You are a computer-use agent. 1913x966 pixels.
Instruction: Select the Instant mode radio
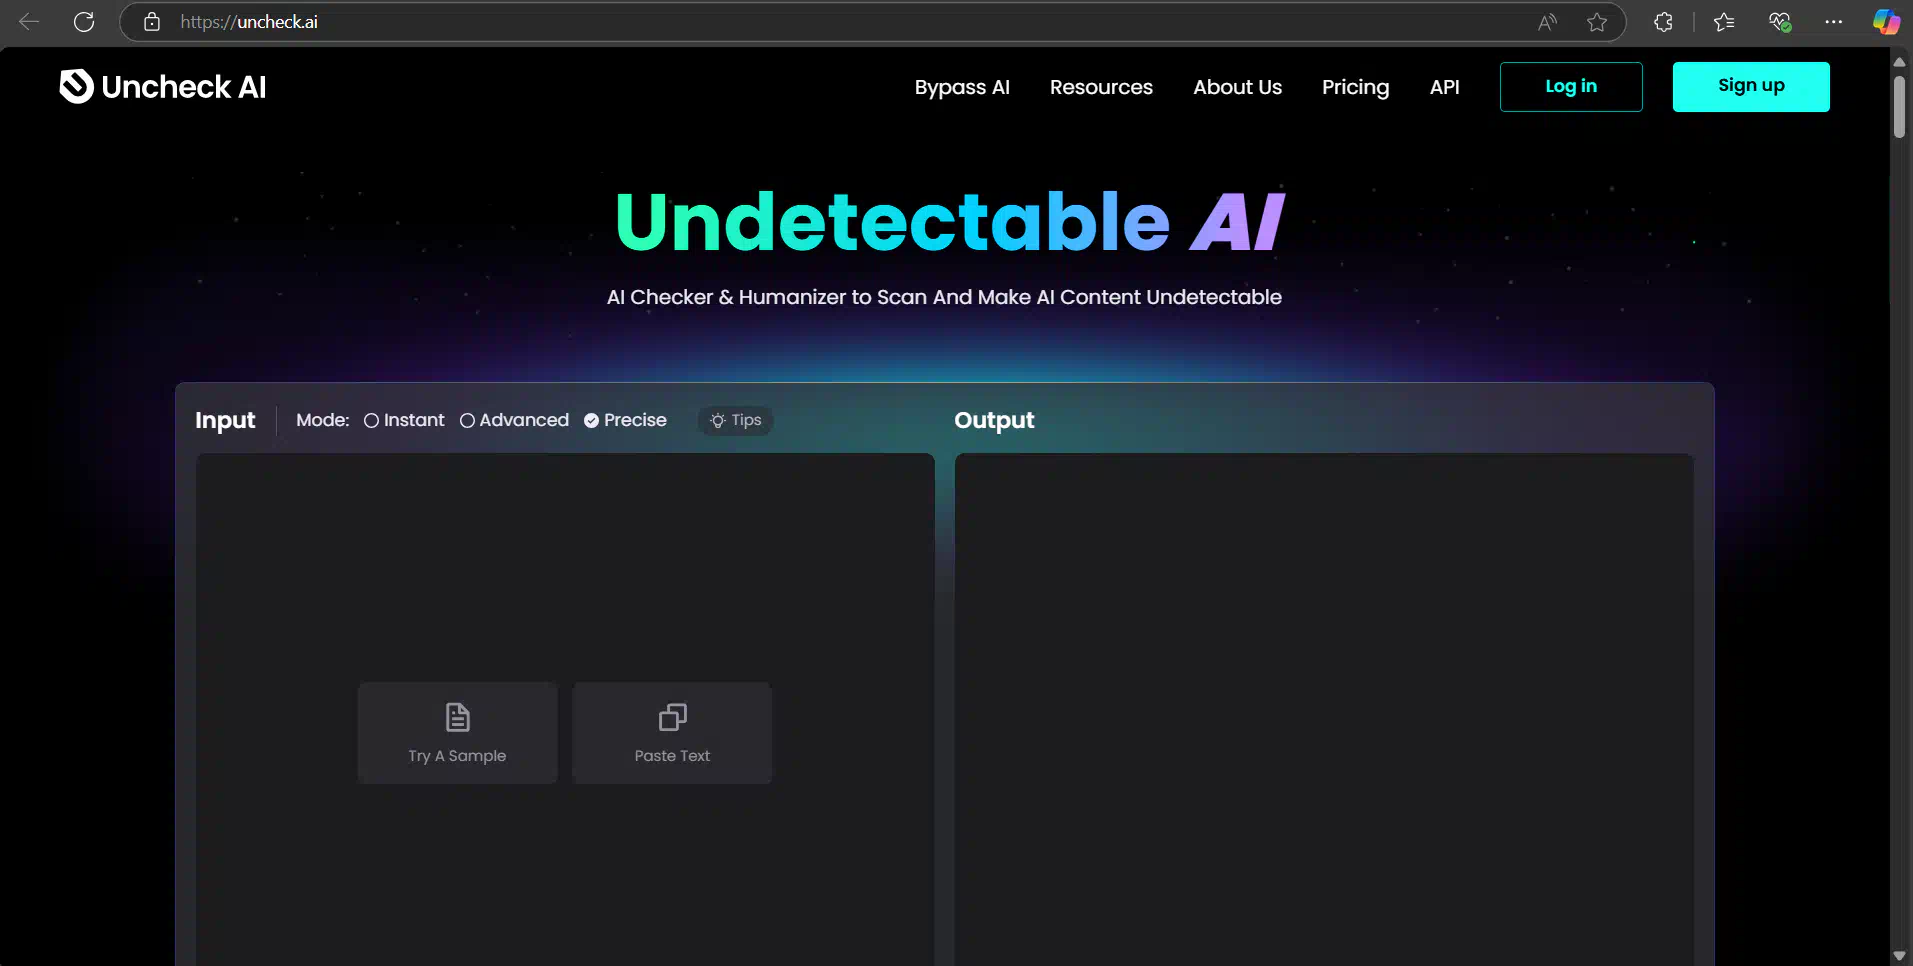click(371, 421)
